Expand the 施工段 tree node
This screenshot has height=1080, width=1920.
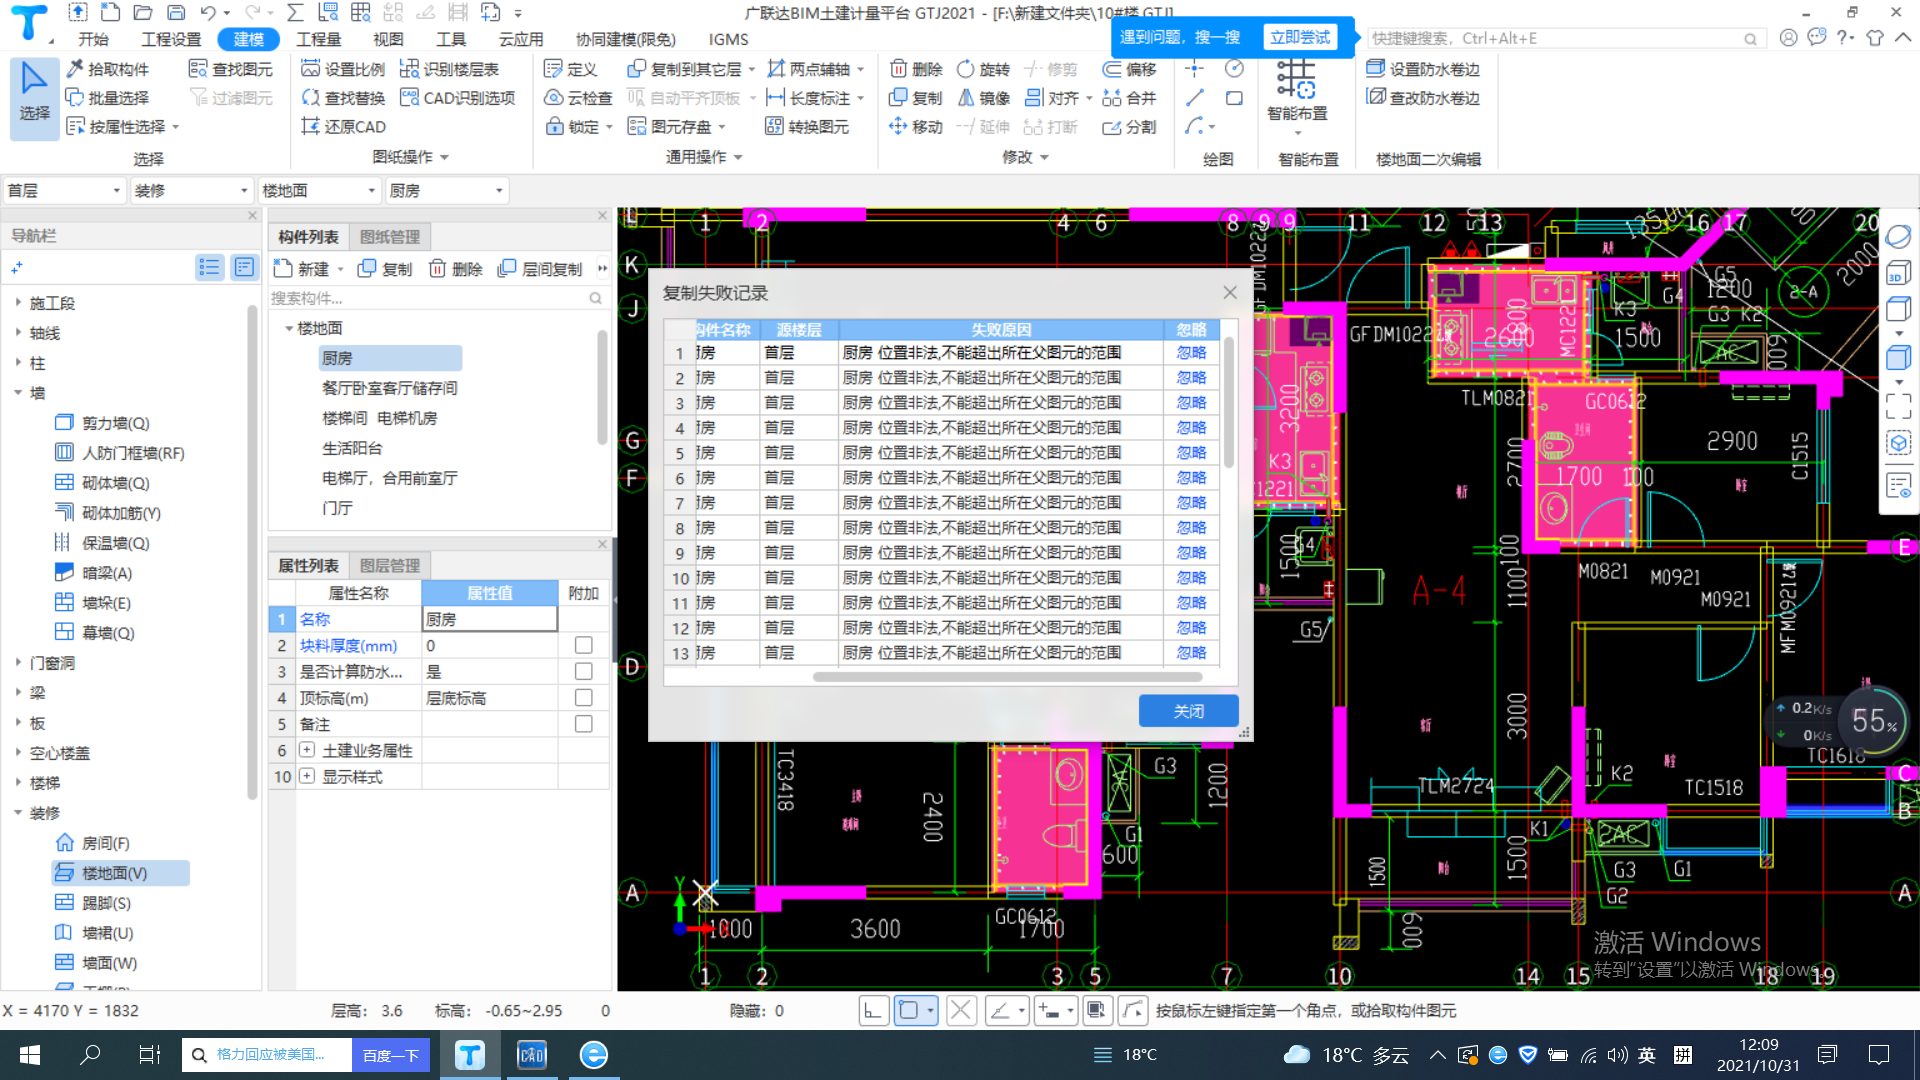coord(18,302)
